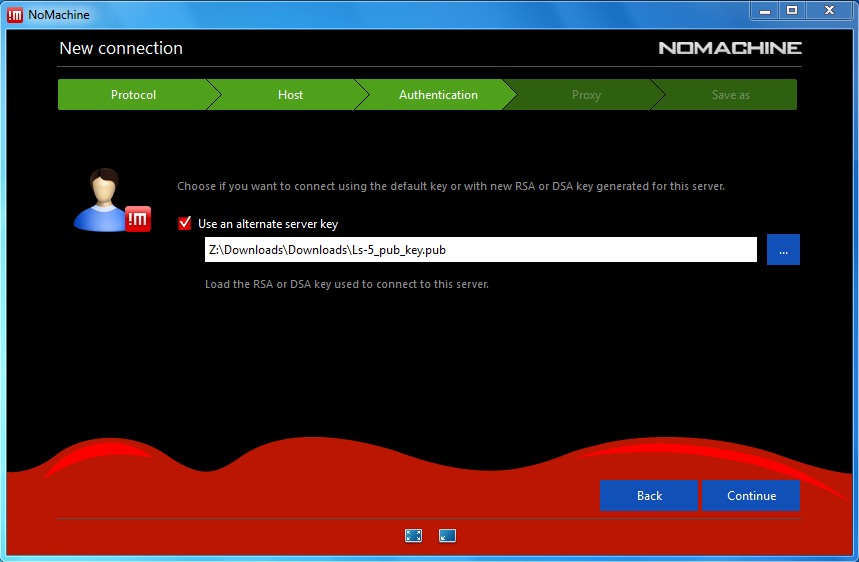Open the key file browser with the "..." button
This screenshot has width=859, height=562.
click(783, 250)
